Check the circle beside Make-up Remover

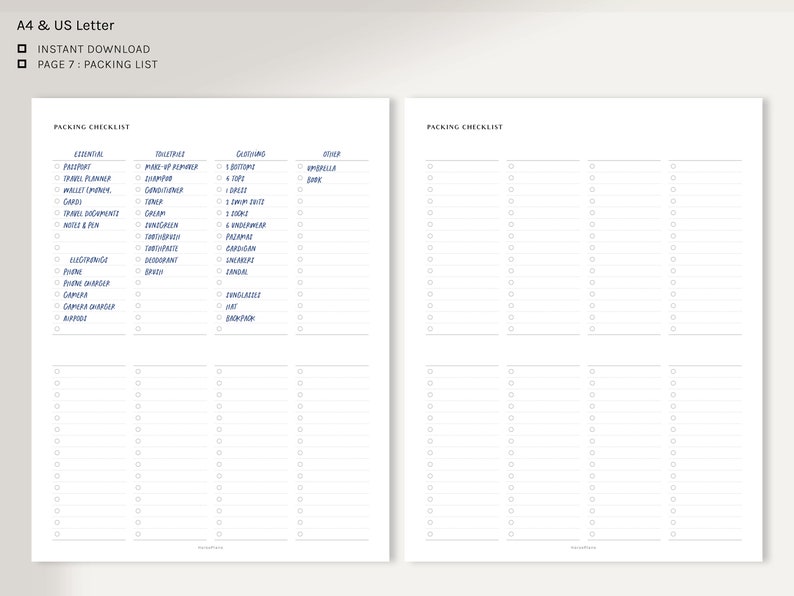click(x=138, y=166)
